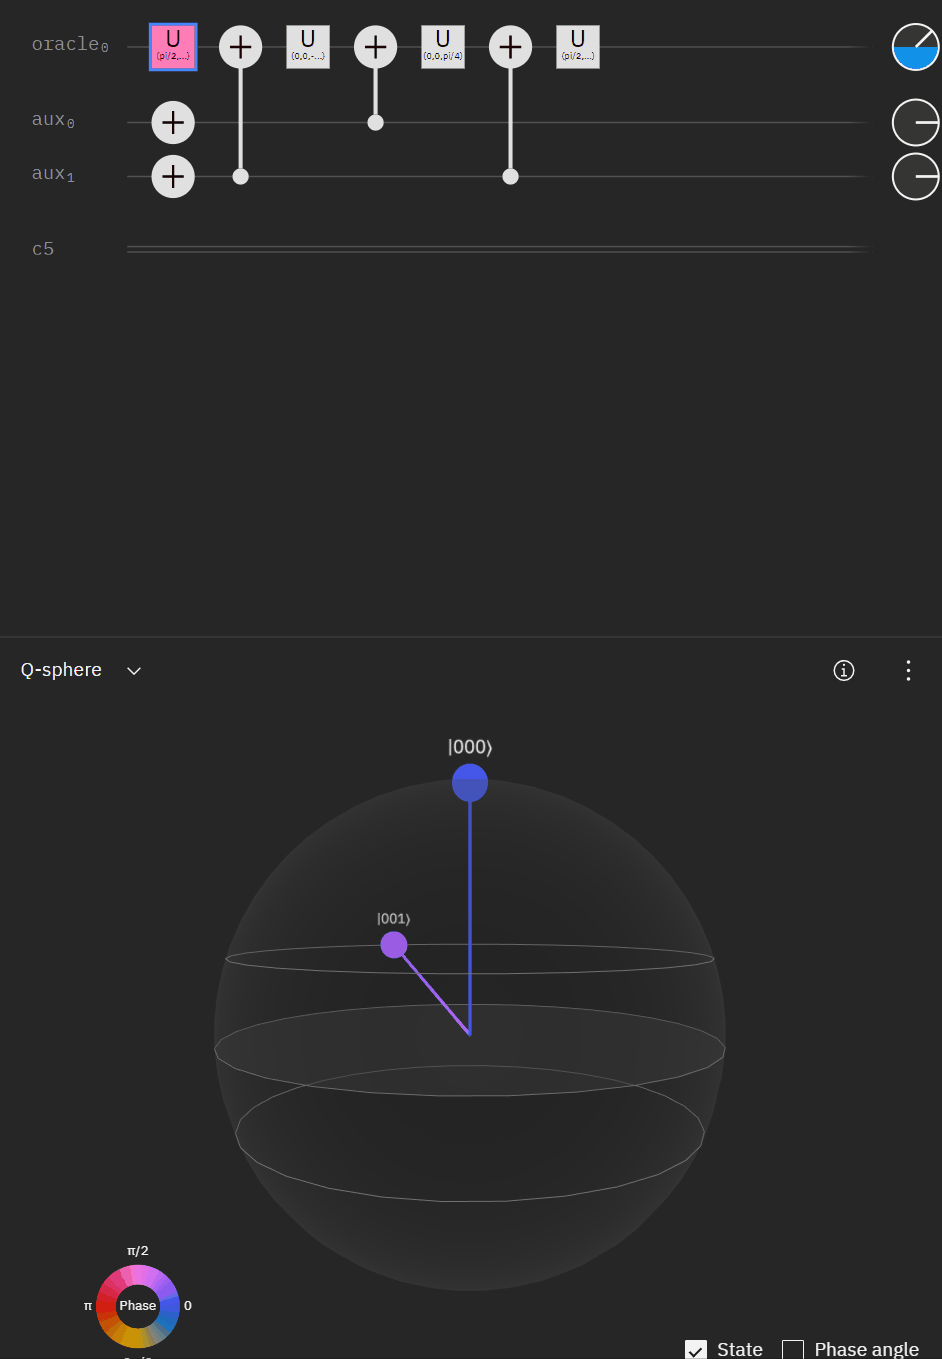Viewport: 942px width, 1359px height.
Task: Select the U gate labeled (0,0,pi/4)
Action: pos(443,47)
